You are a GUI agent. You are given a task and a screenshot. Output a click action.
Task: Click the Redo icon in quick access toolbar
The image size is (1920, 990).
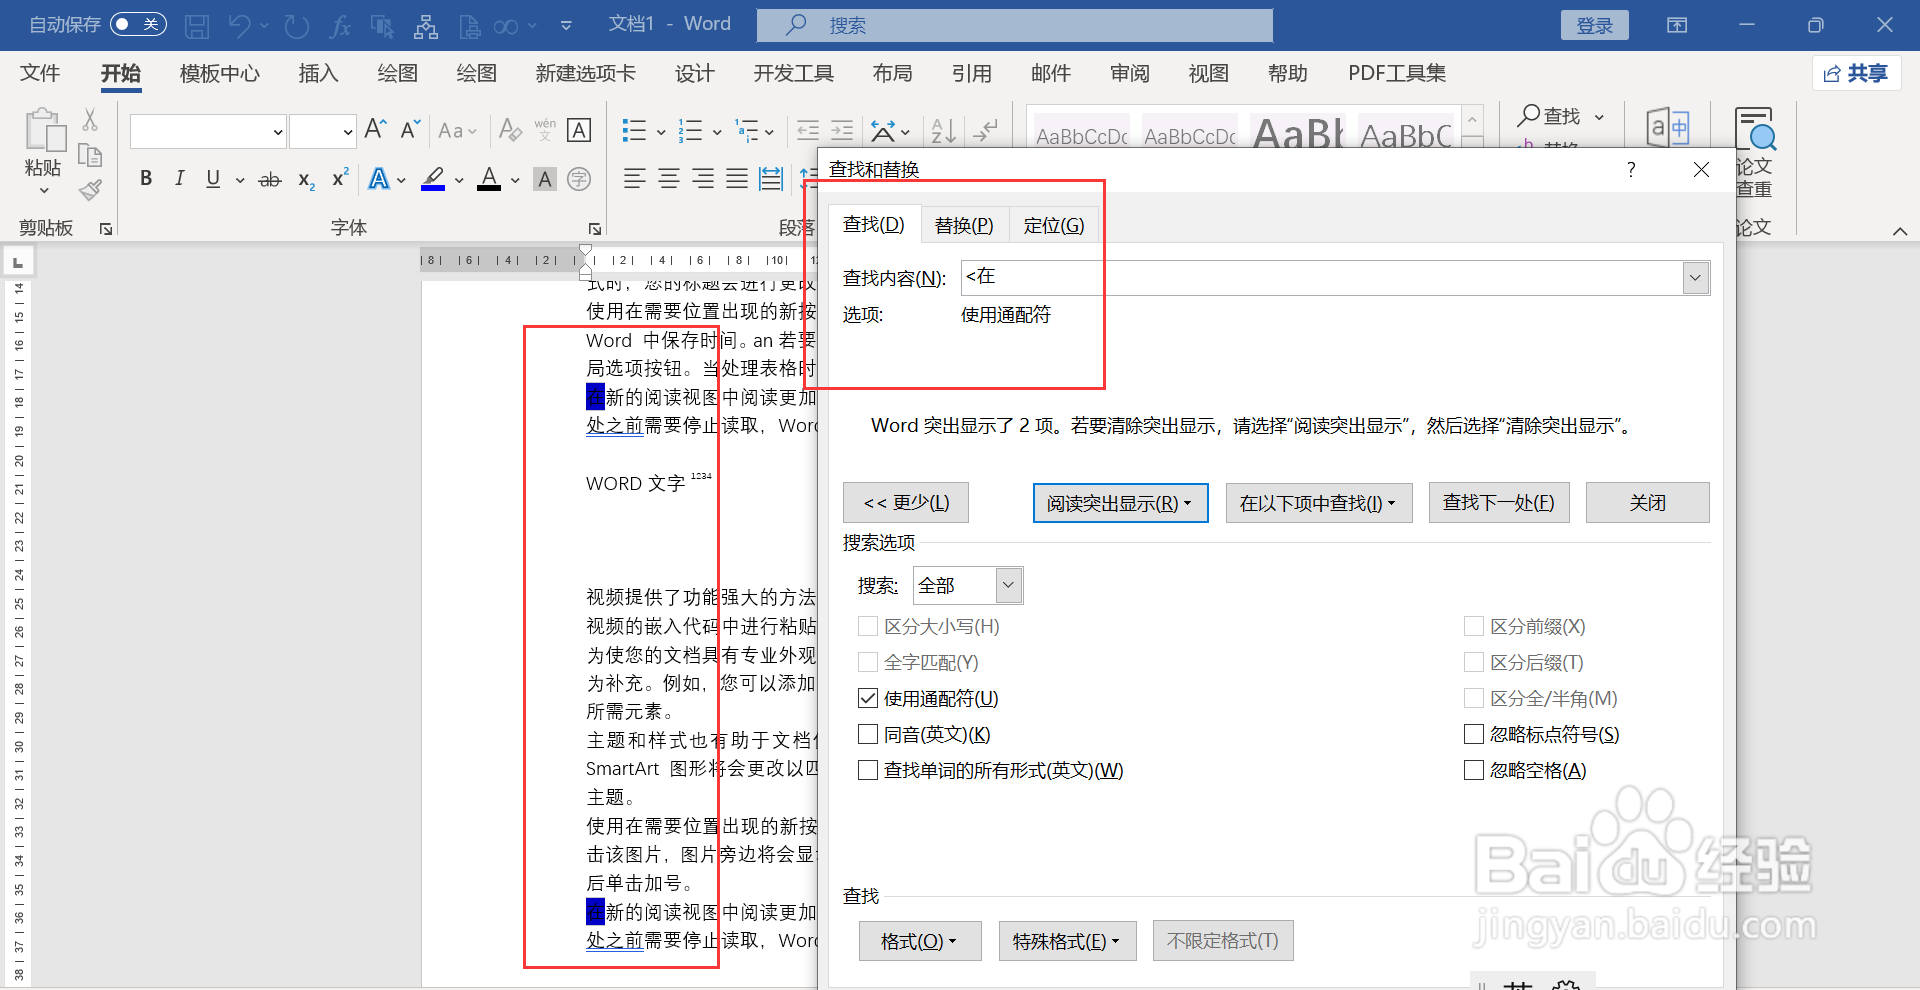(296, 26)
